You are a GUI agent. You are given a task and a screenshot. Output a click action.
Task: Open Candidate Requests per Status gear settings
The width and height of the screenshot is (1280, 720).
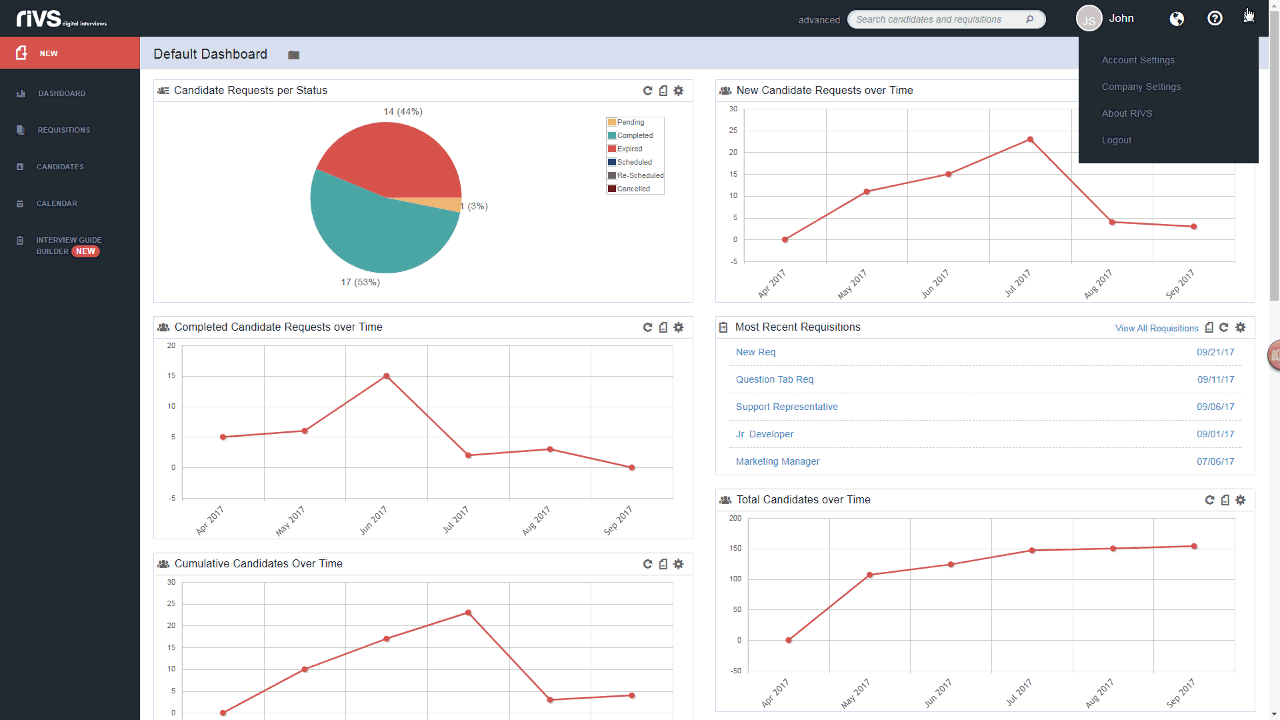tap(678, 90)
